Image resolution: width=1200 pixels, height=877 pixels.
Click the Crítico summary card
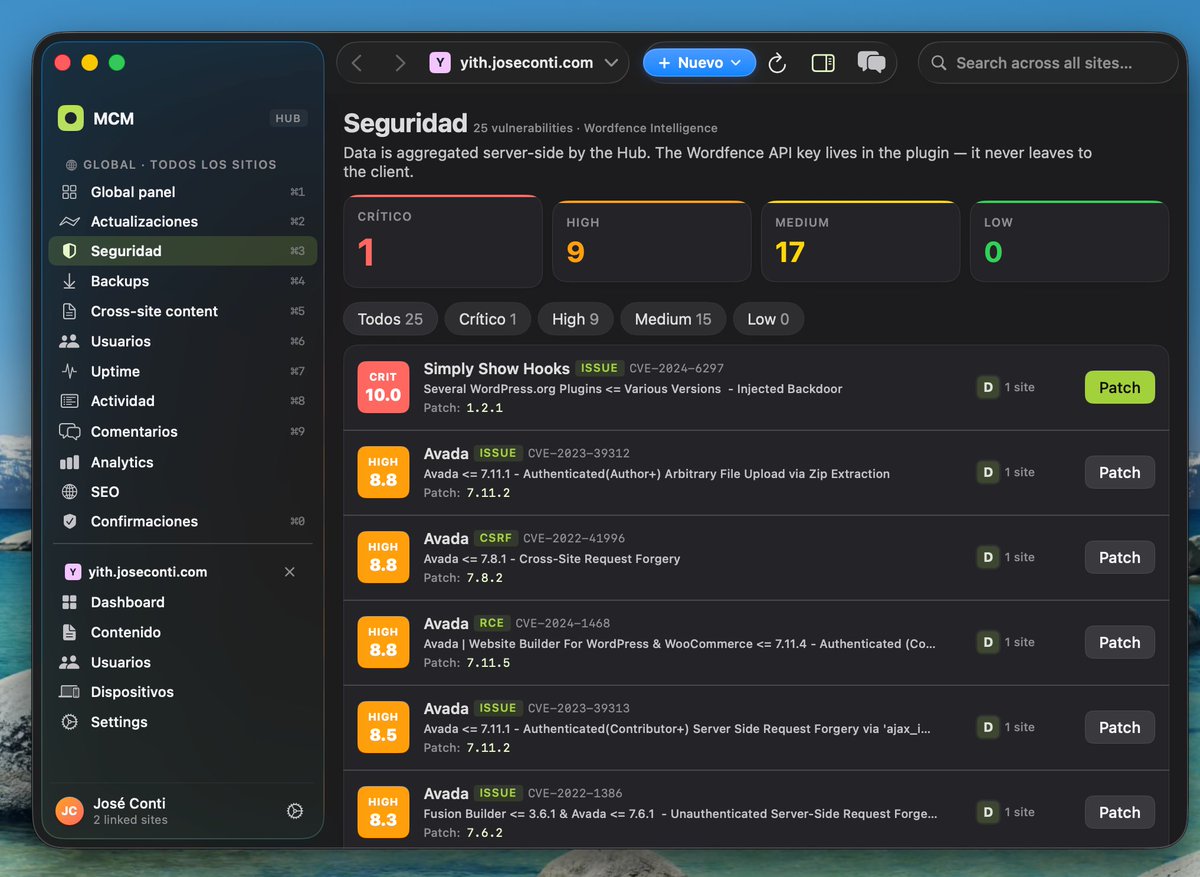[x=443, y=242]
